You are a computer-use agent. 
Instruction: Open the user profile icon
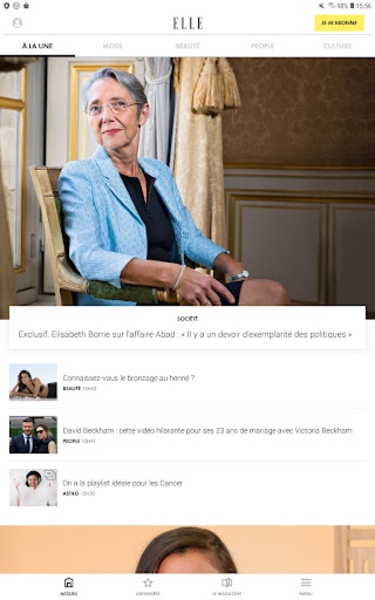tap(17, 23)
